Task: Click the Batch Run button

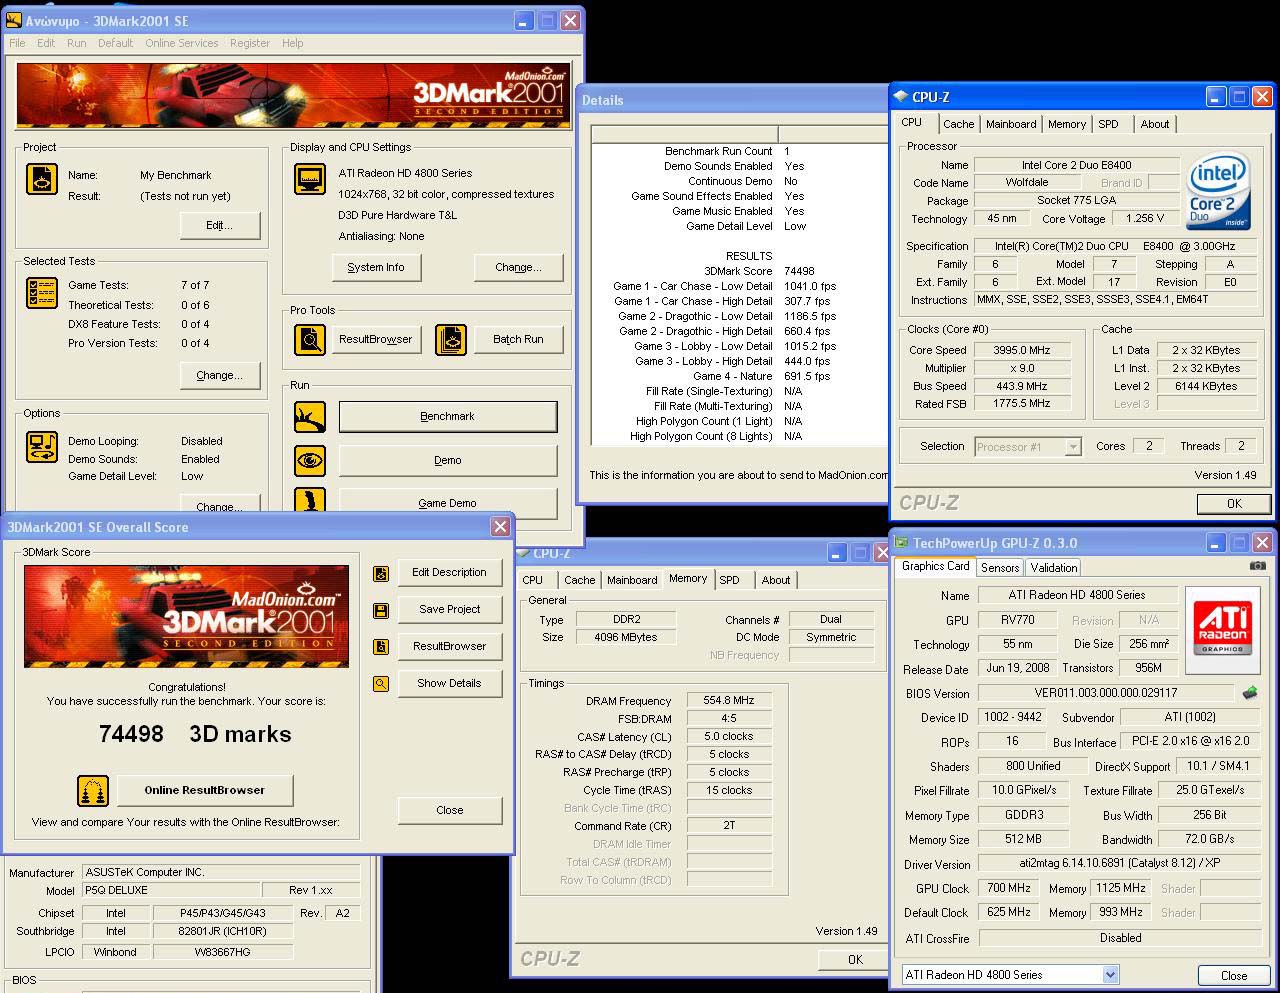Action: tap(518, 340)
